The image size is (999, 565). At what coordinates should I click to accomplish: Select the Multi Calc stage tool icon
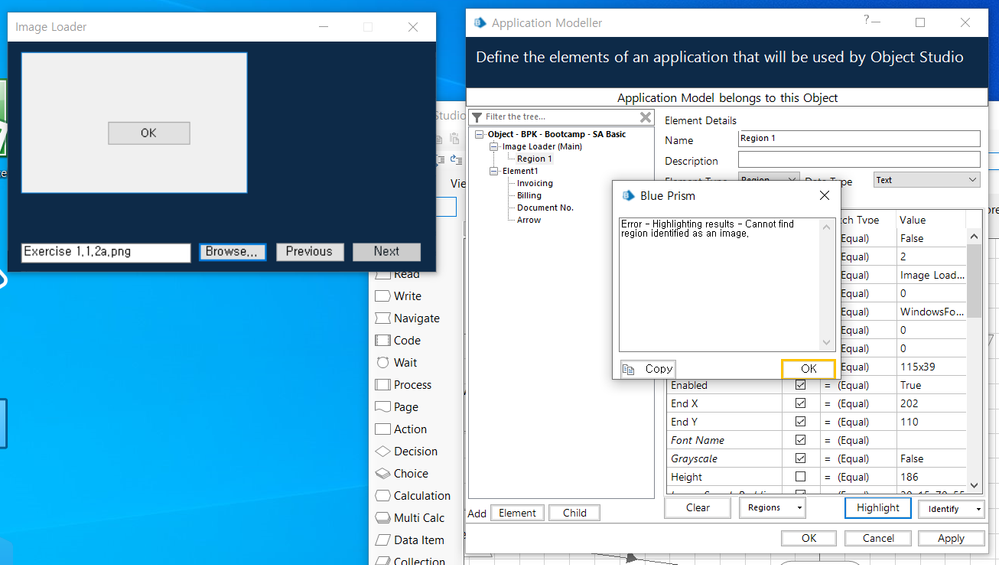(382, 517)
